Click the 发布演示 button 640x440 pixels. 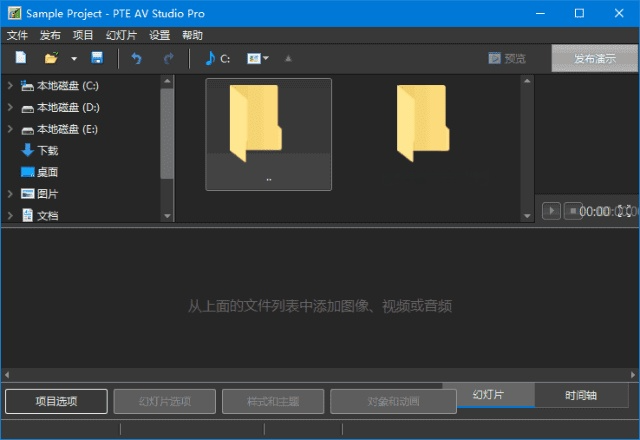pyautogui.click(x=595, y=59)
